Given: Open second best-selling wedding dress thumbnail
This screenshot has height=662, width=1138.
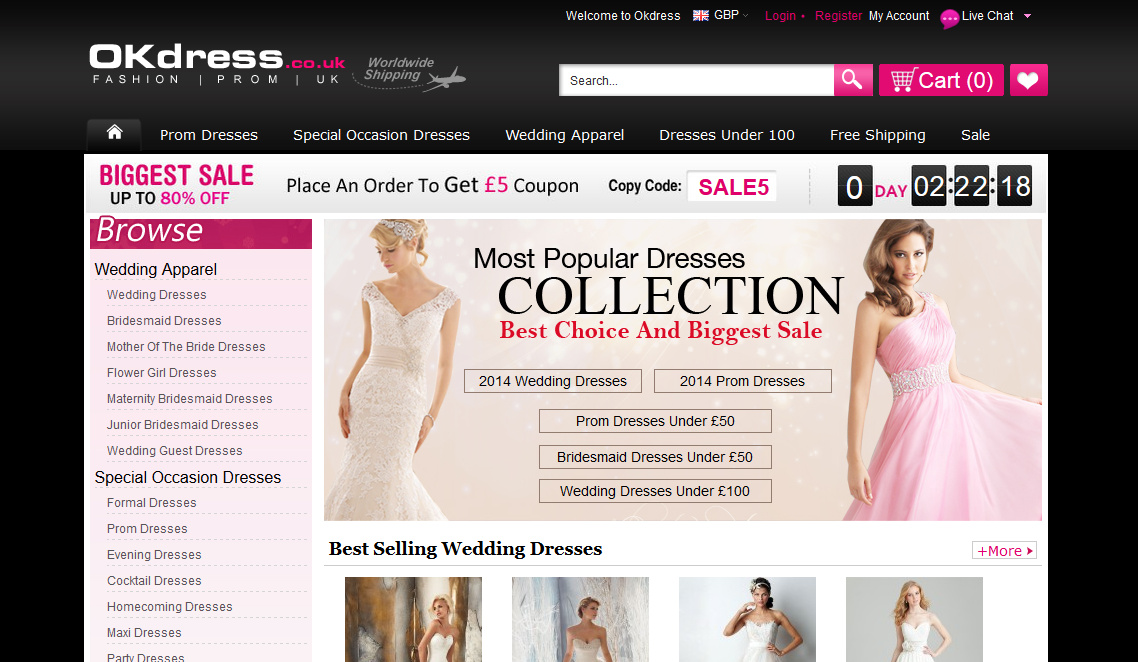Looking at the screenshot, I should [x=581, y=619].
